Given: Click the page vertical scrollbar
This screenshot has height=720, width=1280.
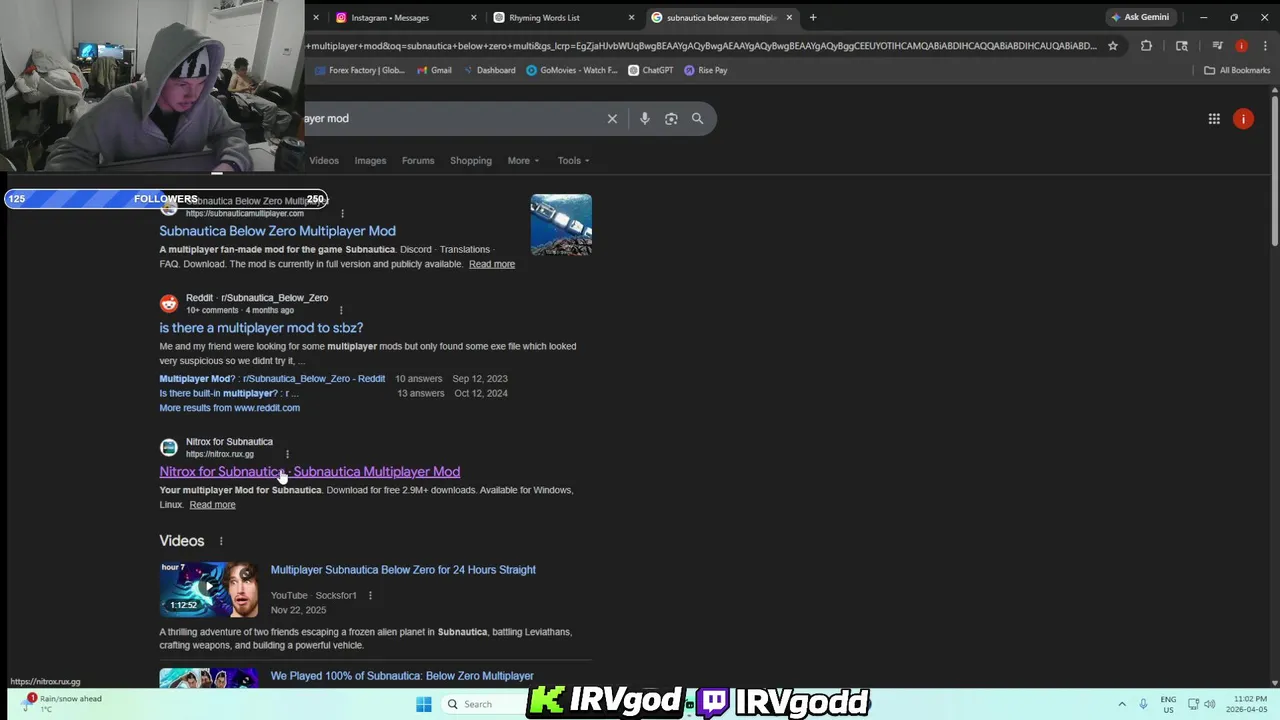Looking at the screenshot, I should coord(1274,170).
